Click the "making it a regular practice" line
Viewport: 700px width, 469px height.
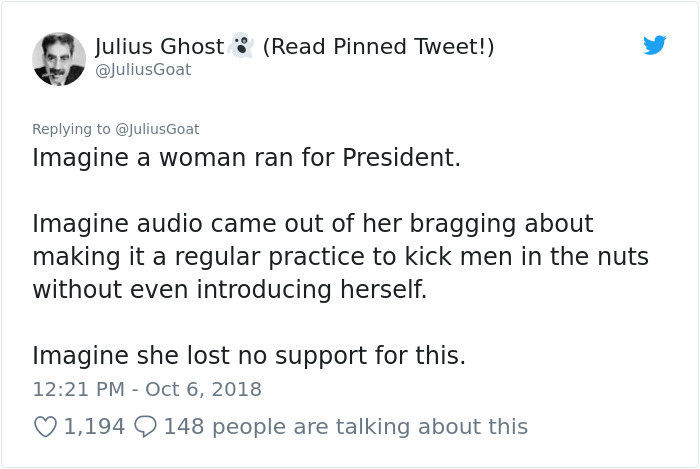pos(340,257)
